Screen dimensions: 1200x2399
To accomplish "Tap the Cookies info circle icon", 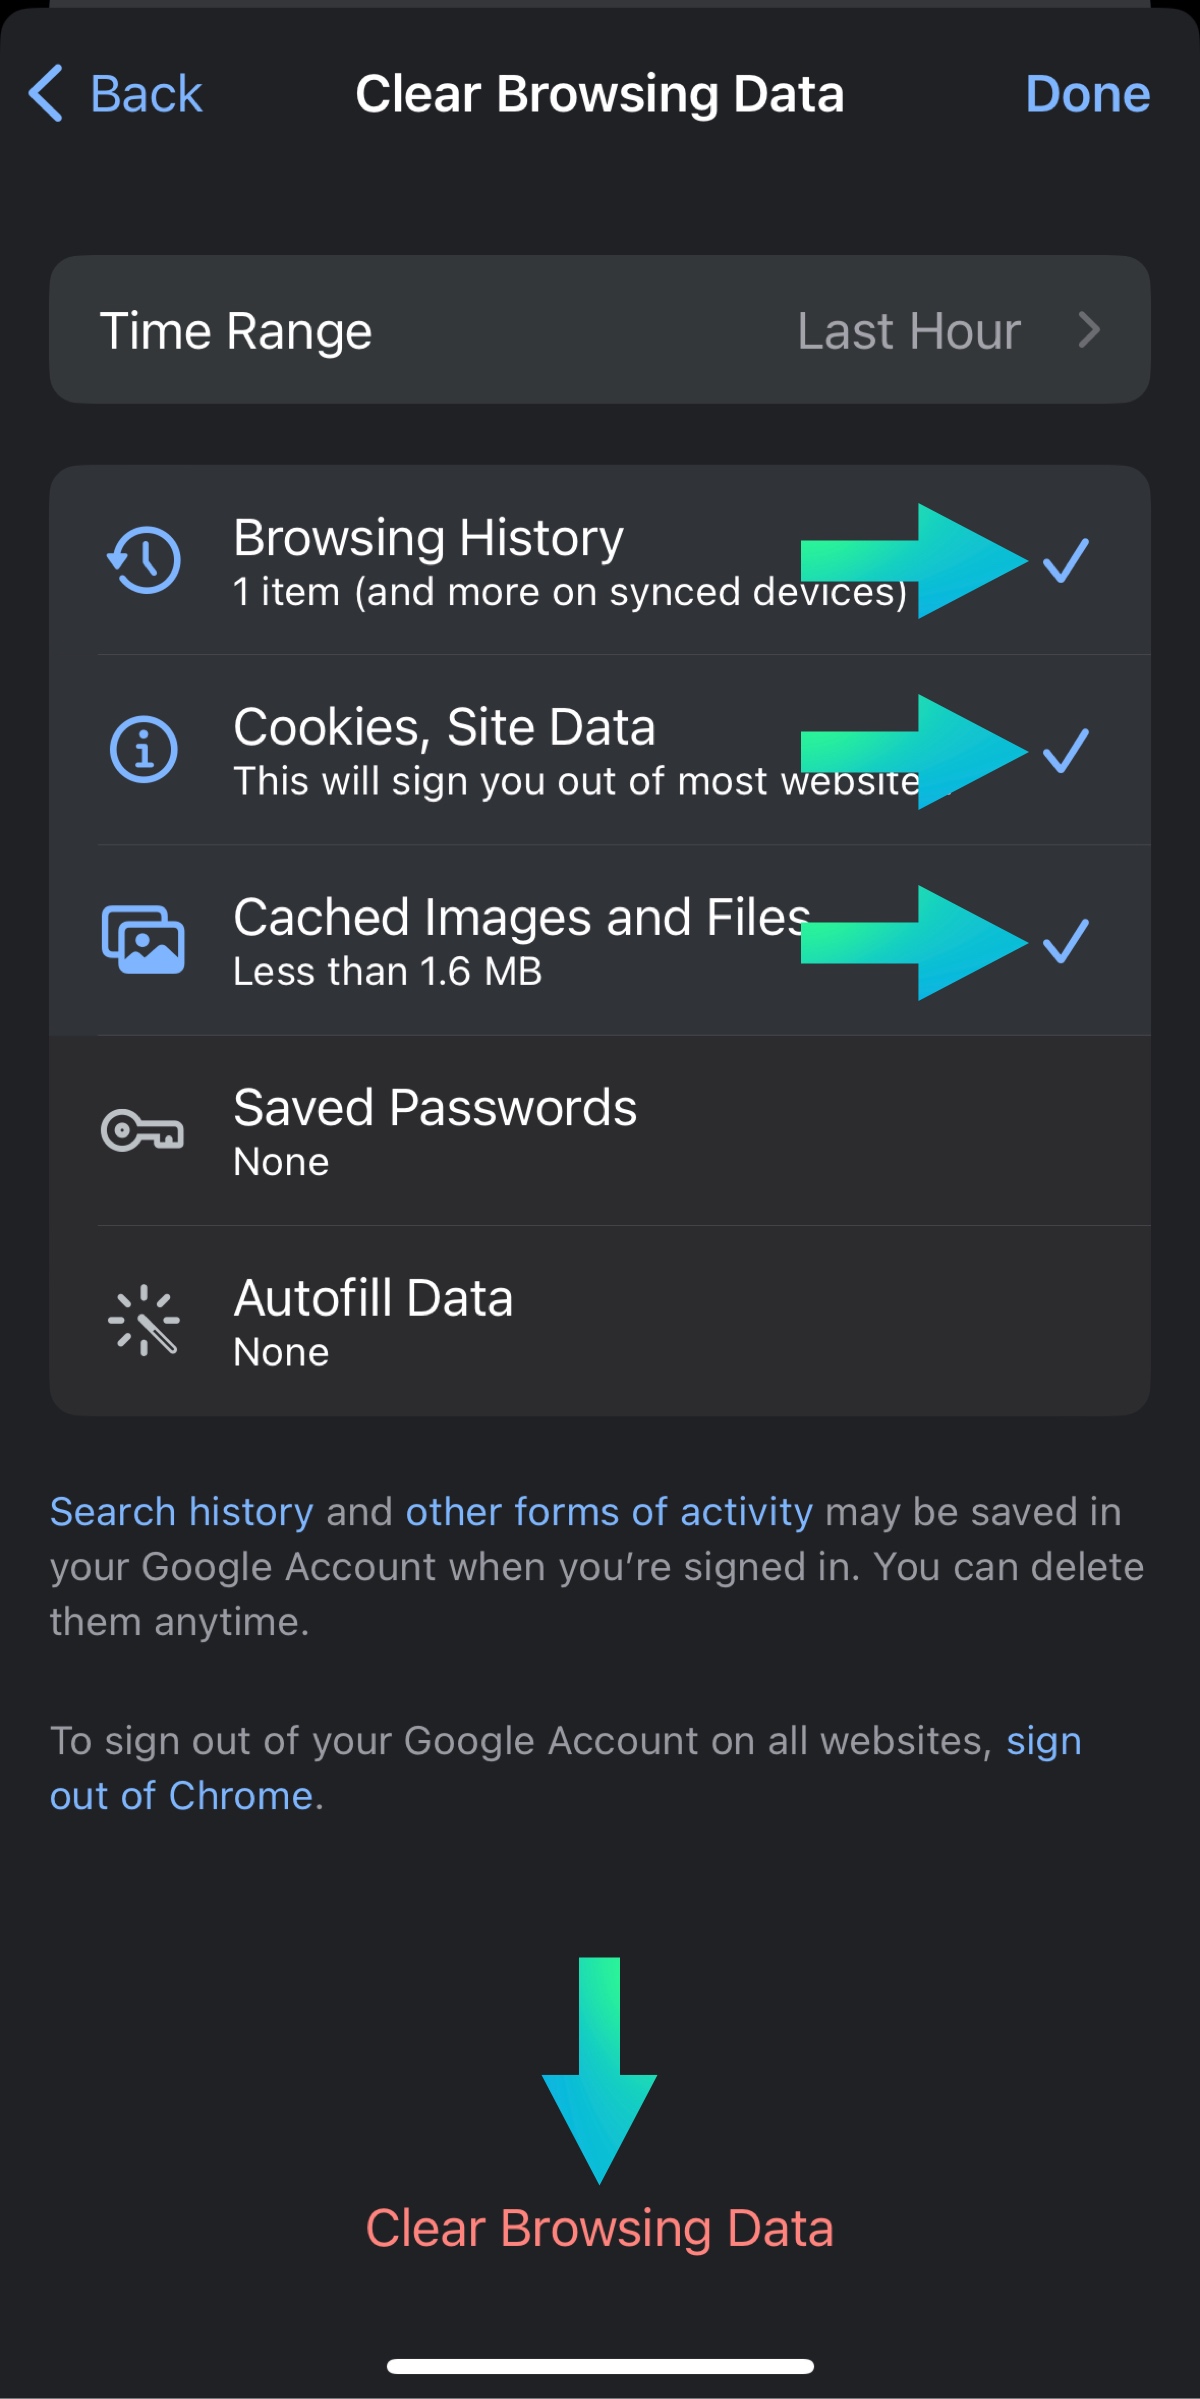I will coord(144,749).
